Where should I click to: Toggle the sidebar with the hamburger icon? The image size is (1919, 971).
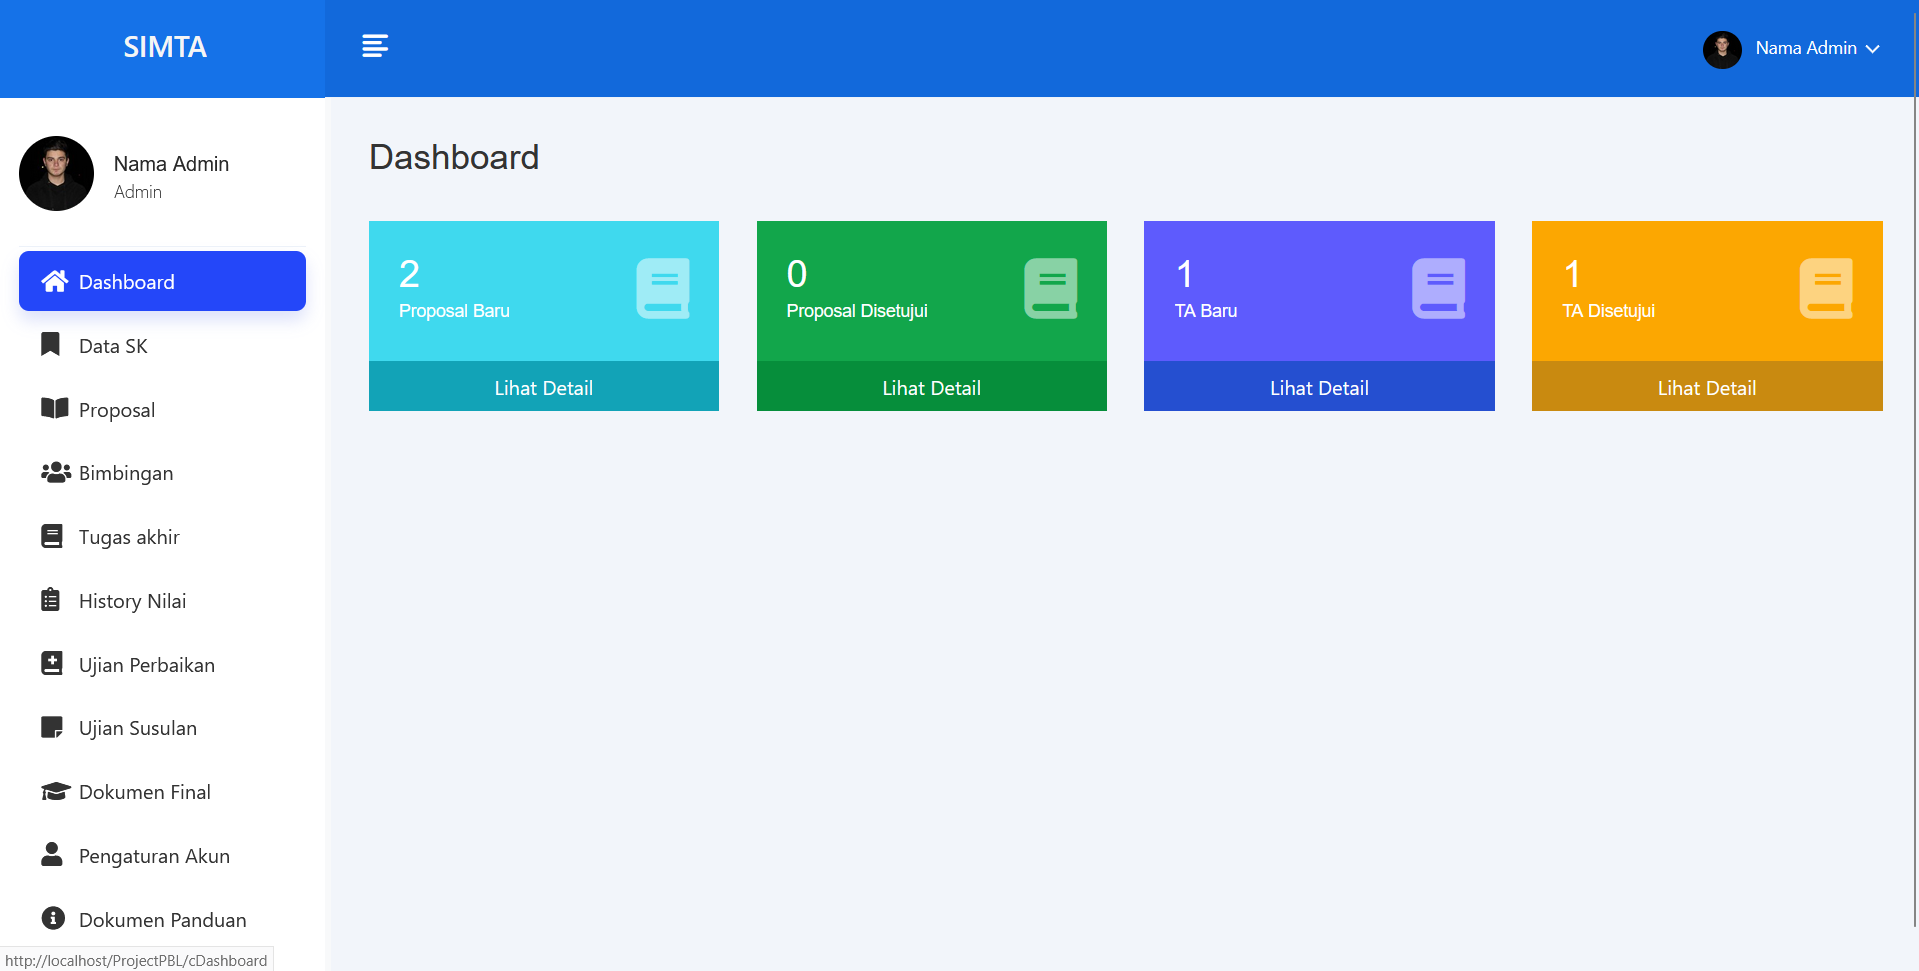coord(375,46)
